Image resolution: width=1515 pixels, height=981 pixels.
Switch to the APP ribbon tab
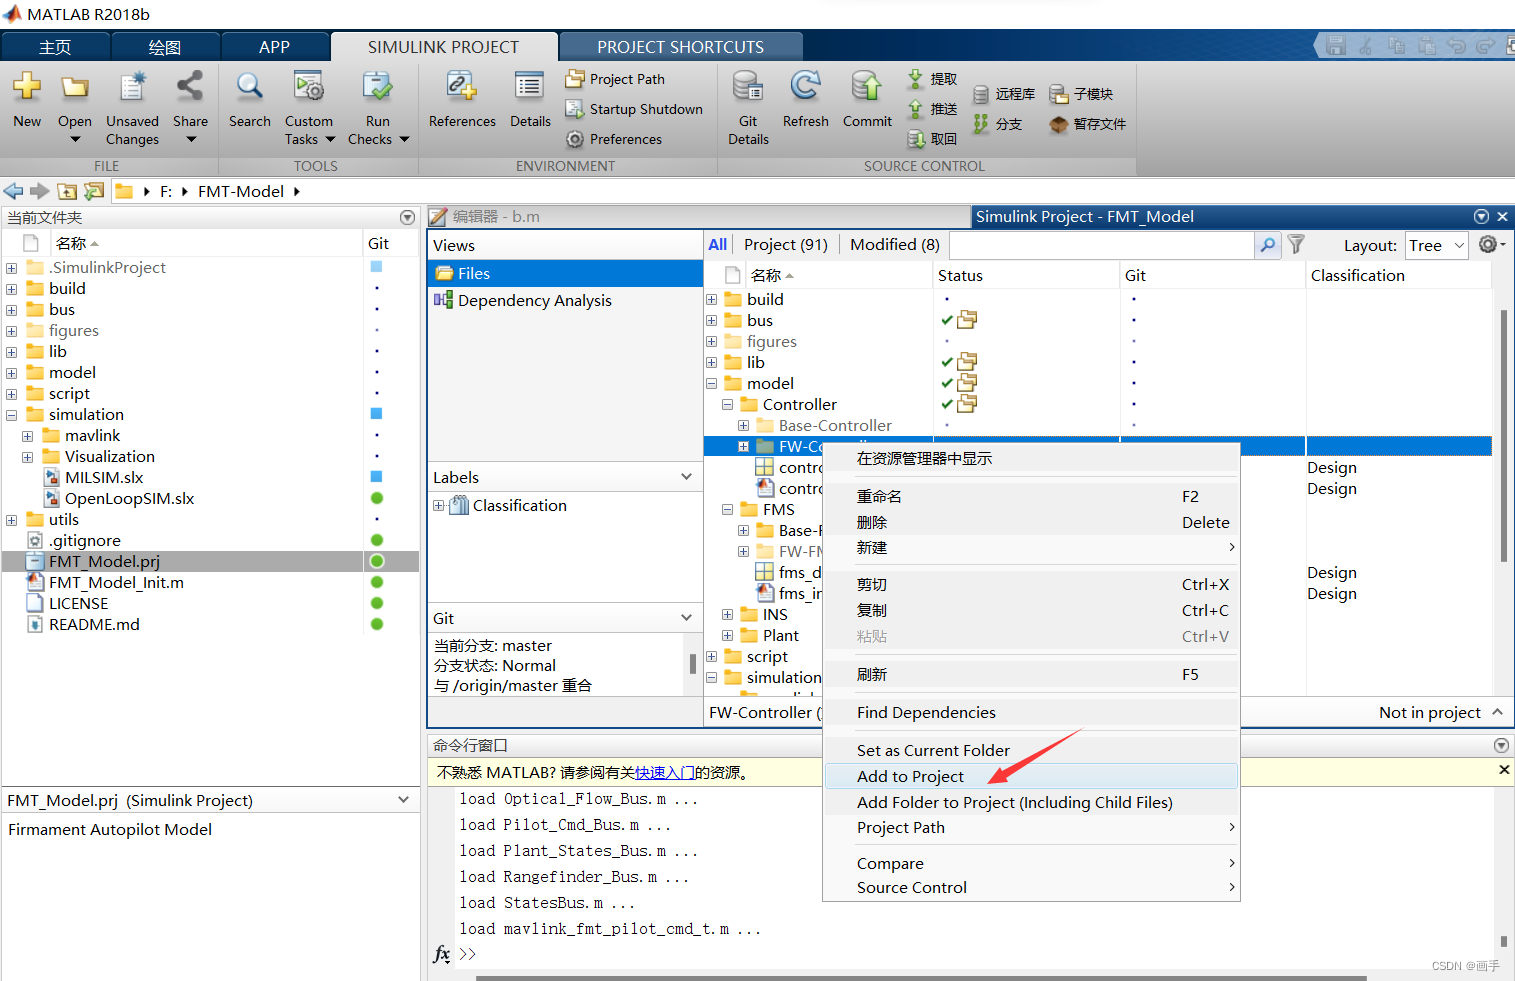tap(274, 47)
